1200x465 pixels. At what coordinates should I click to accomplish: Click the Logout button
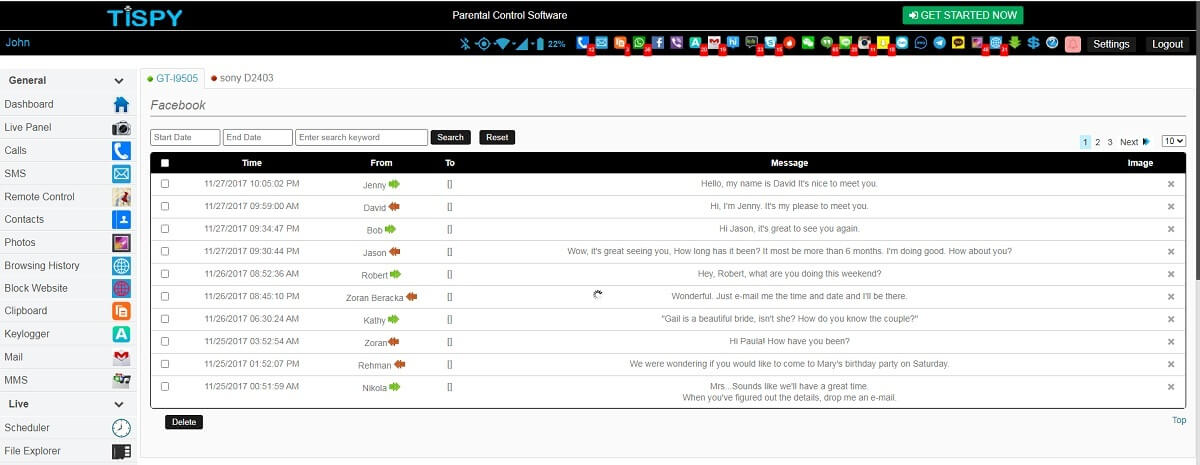click(x=1167, y=44)
